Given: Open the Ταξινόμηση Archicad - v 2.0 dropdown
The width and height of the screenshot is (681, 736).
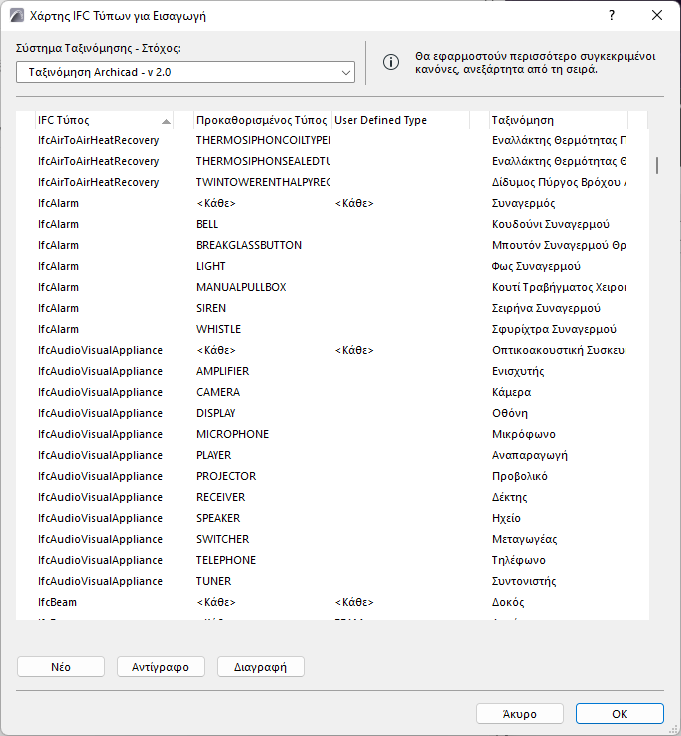Looking at the screenshot, I should coord(185,72).
